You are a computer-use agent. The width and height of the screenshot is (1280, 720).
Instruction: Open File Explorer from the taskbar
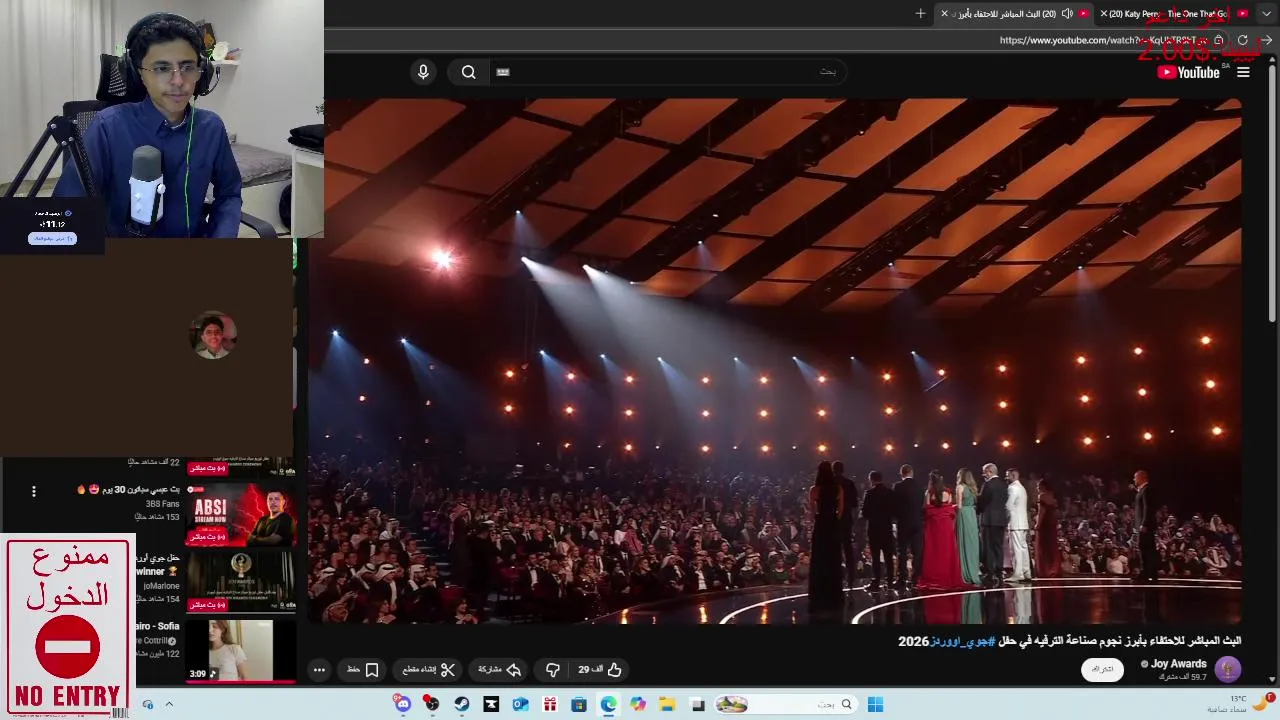tap(667, 705)
